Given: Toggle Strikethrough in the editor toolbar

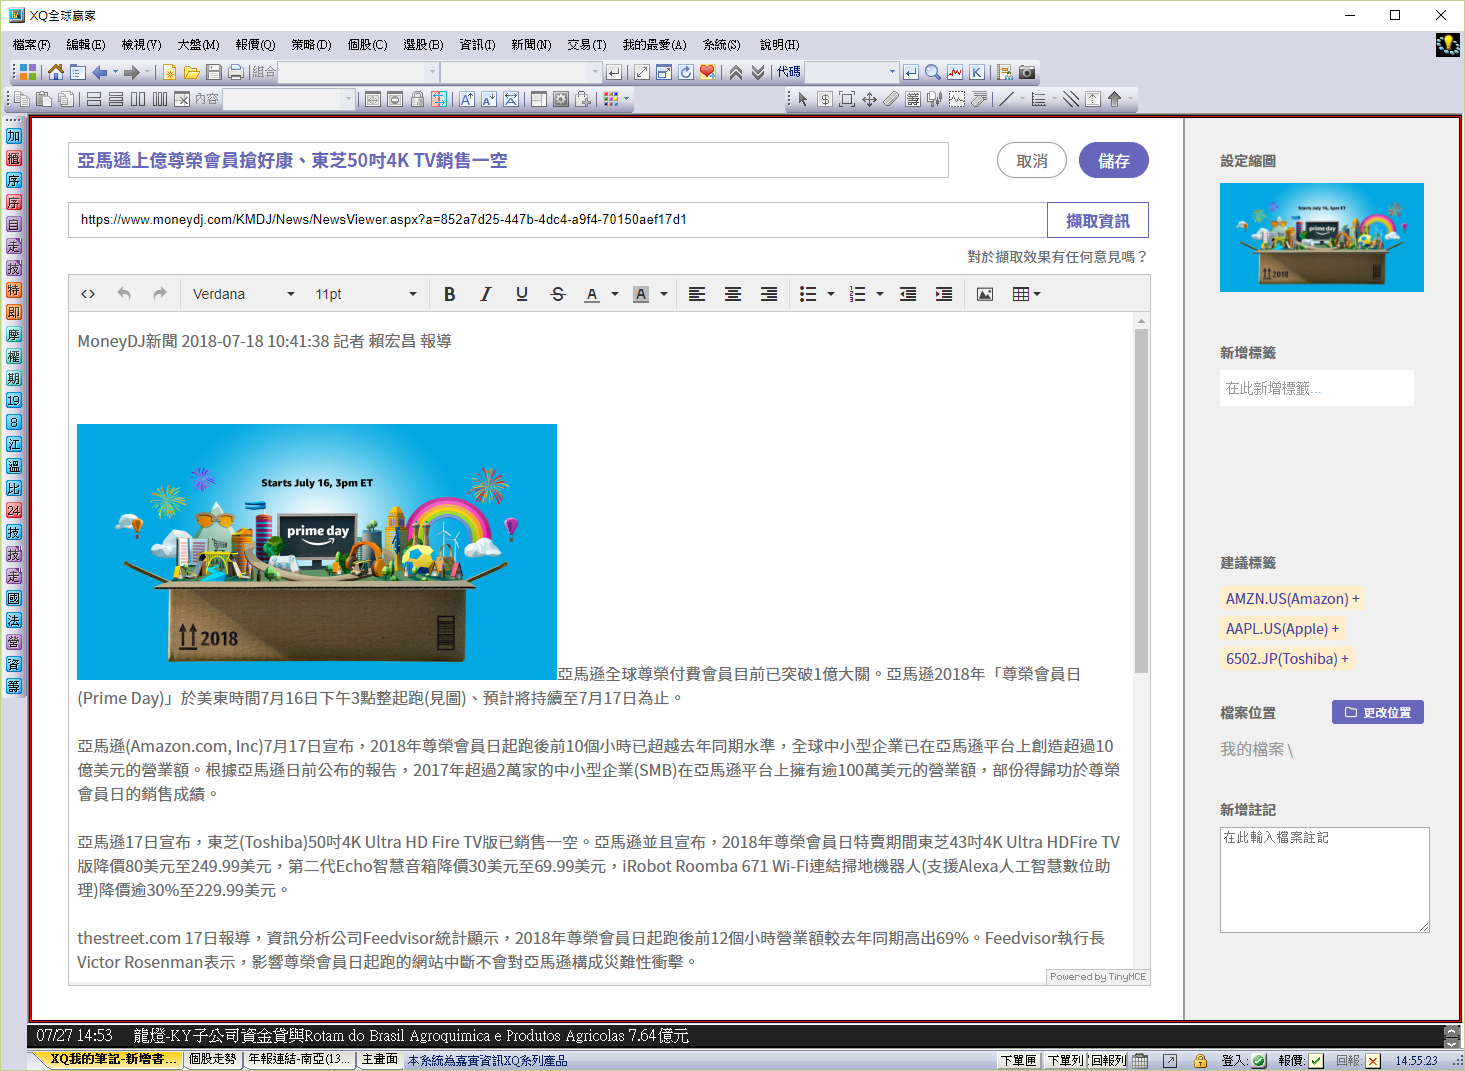Looking at the screenshot, I should (558, 294).
